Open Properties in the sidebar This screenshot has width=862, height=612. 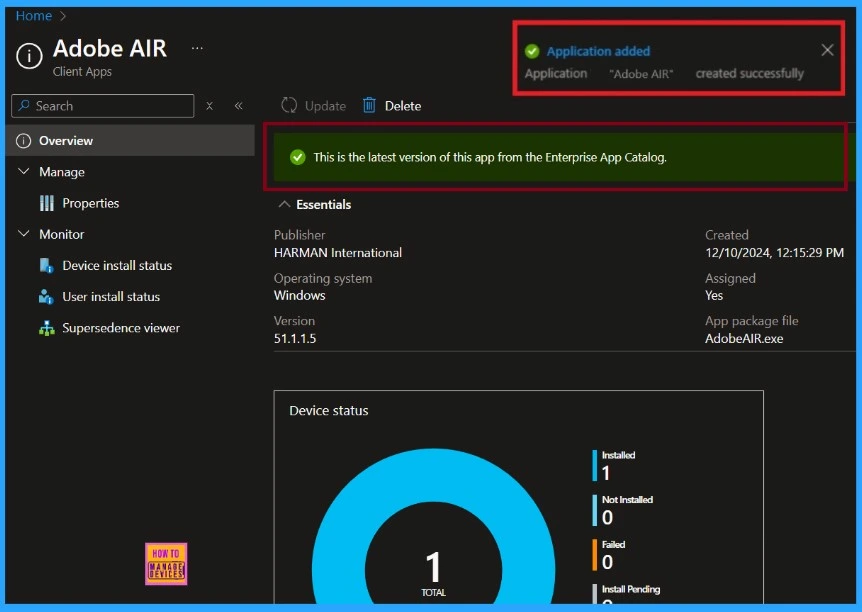pos(91,203)
